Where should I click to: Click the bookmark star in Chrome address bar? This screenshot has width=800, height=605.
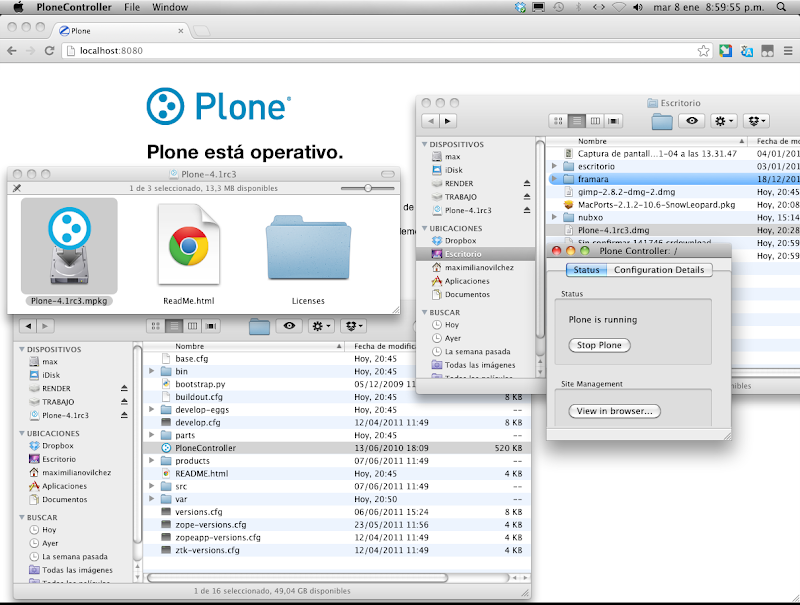704,50
